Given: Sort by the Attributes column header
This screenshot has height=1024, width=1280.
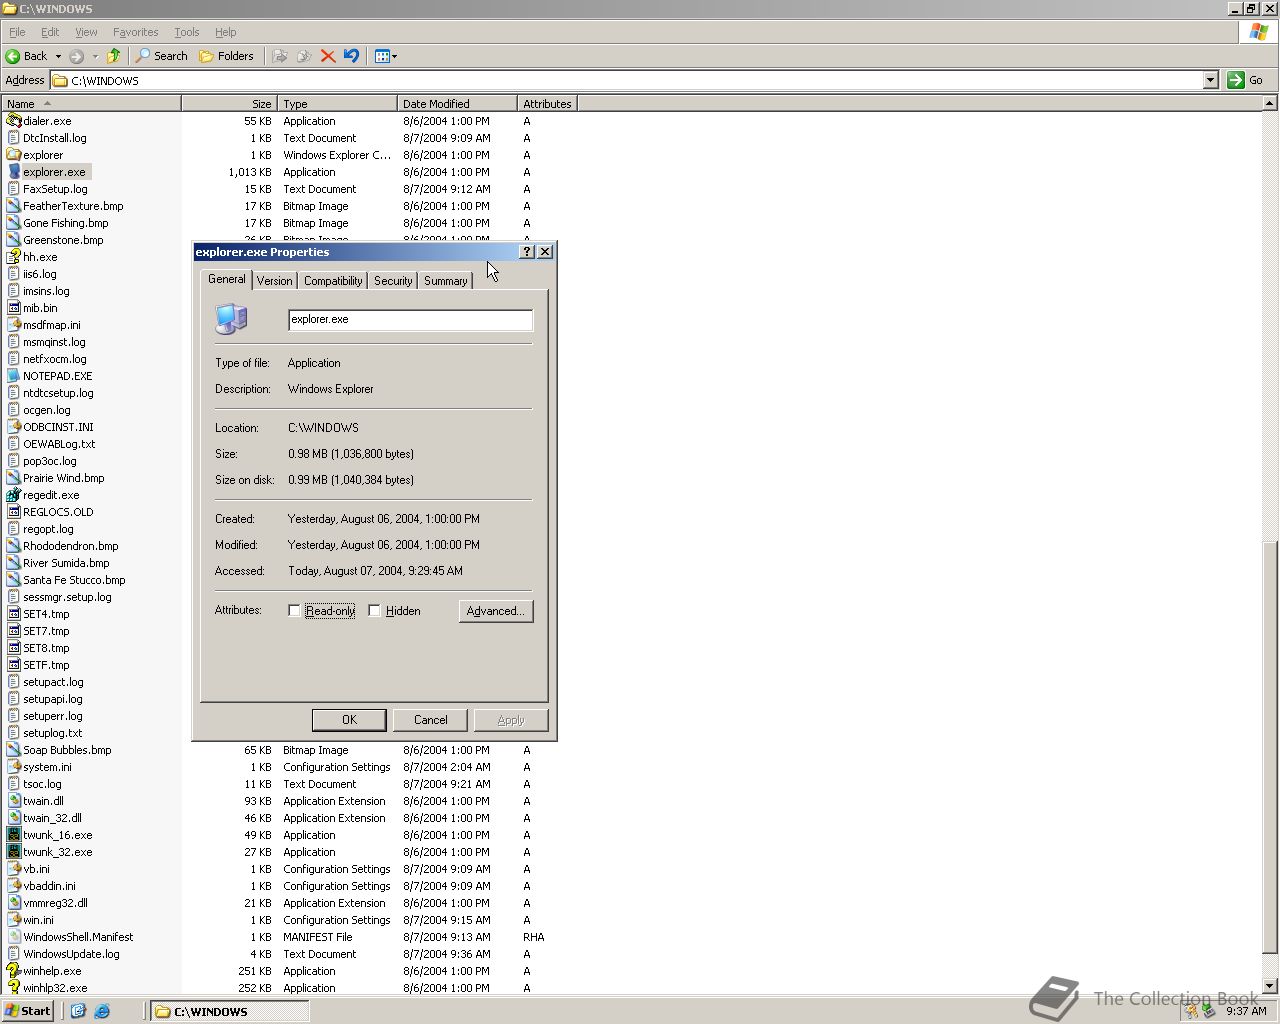Looking at the screenshot, I should (x=547, y=104).
